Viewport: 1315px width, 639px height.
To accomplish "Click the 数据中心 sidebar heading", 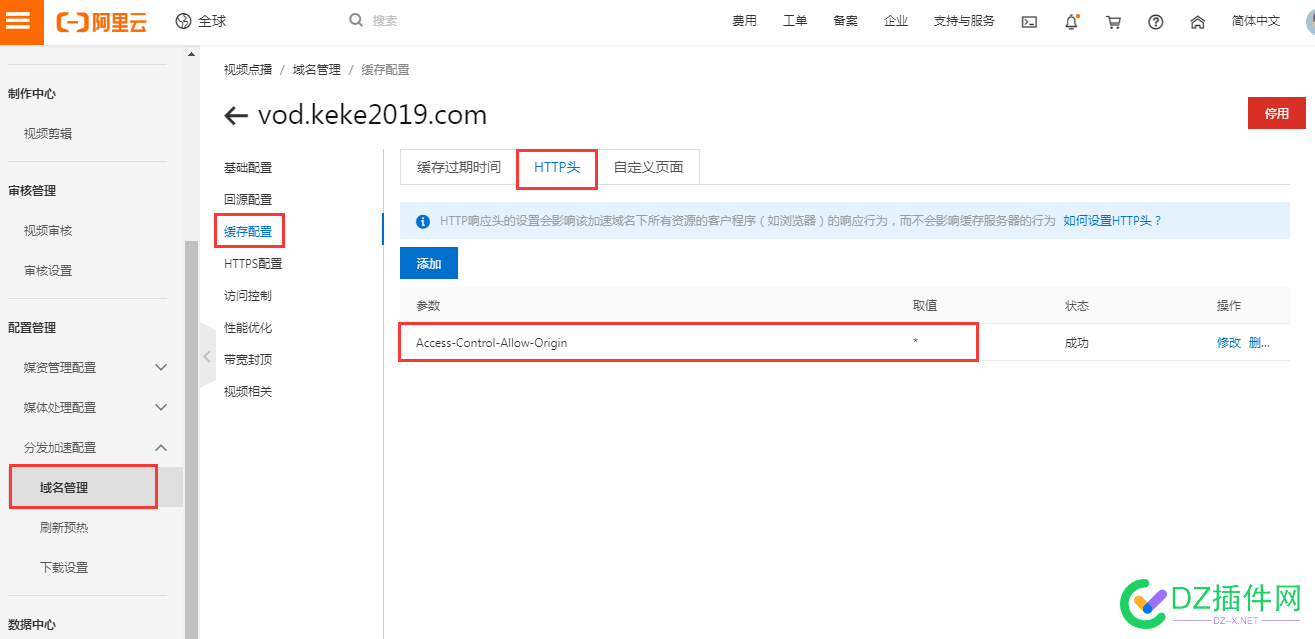I will tap(32, 625).
